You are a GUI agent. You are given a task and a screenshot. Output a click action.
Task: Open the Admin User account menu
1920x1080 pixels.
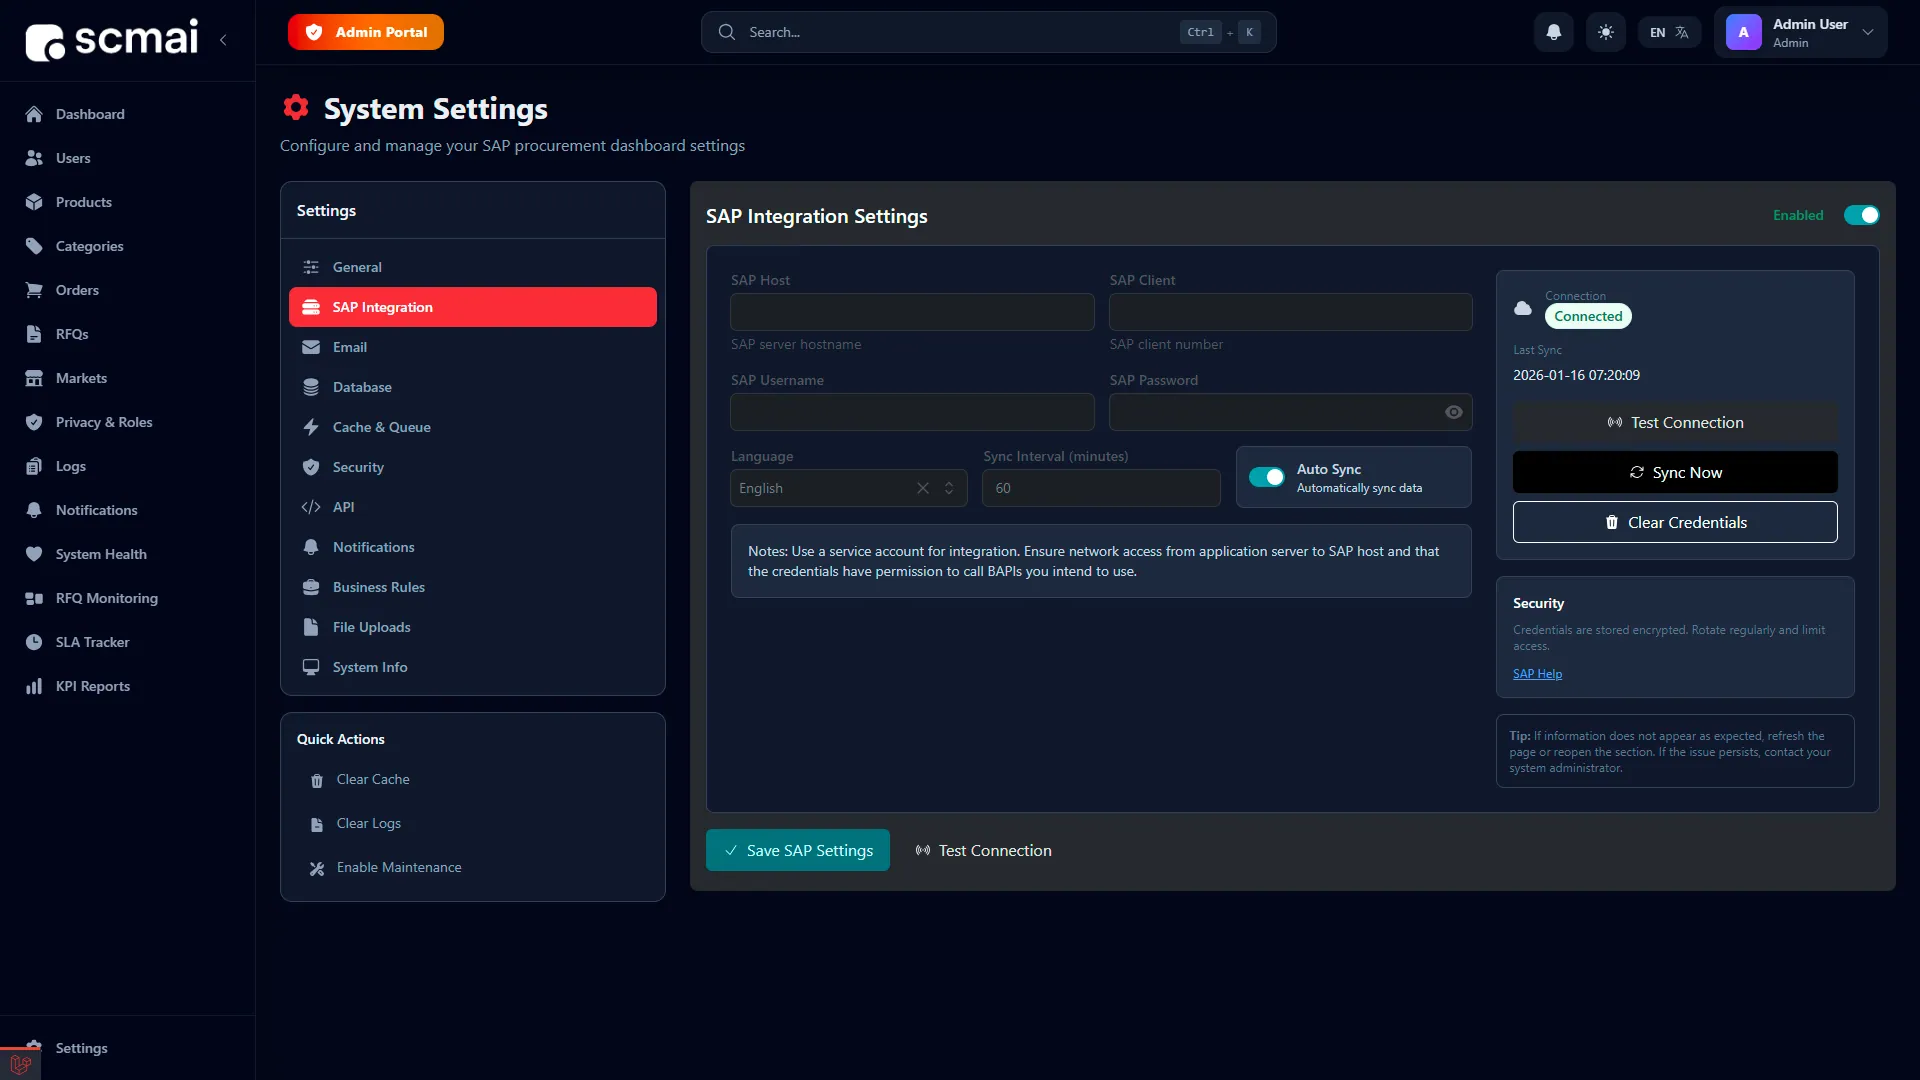click(x=1800, y=32)
